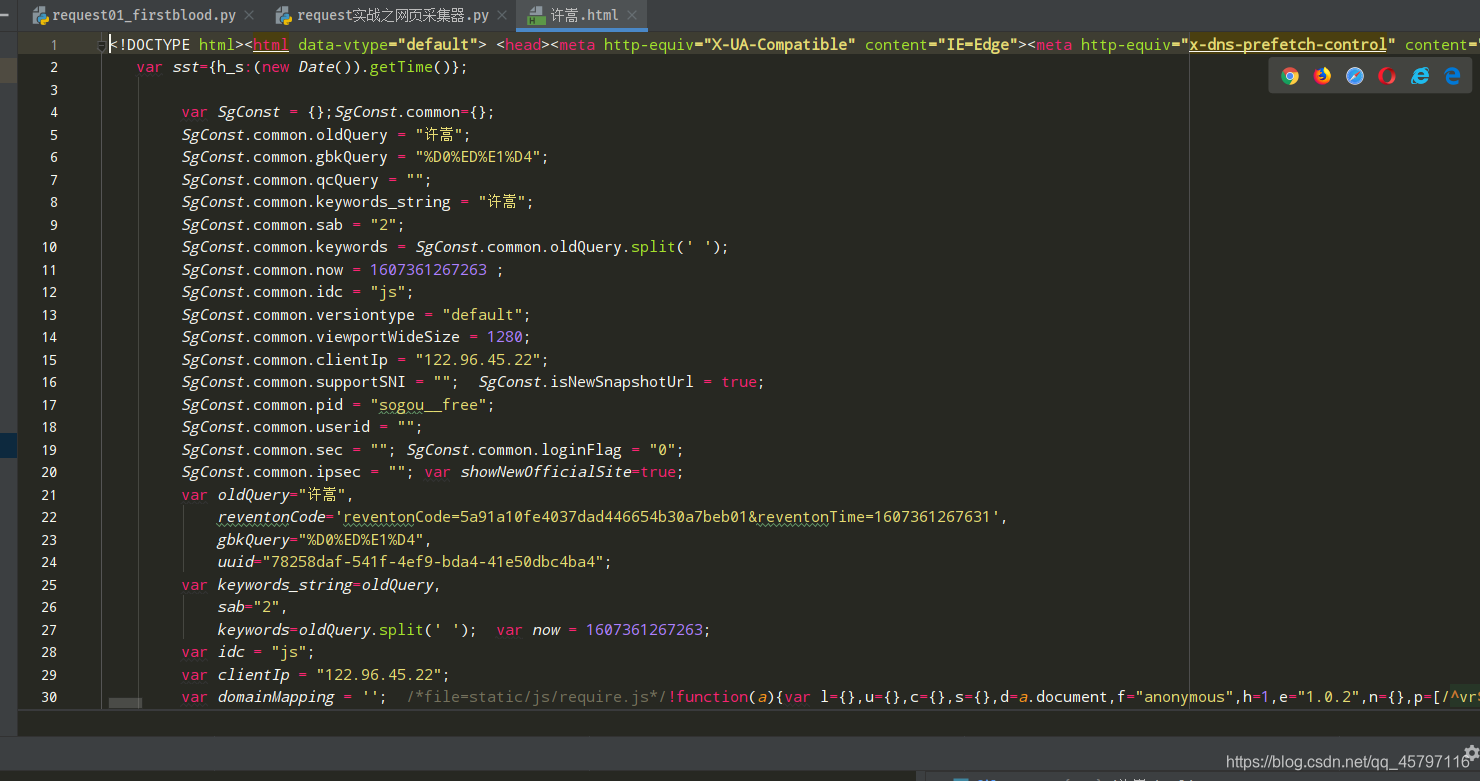Click the Python file icon on request01_firstblood.py tab
This screenshot has height=781, width=1480.
tap(40, 15)
